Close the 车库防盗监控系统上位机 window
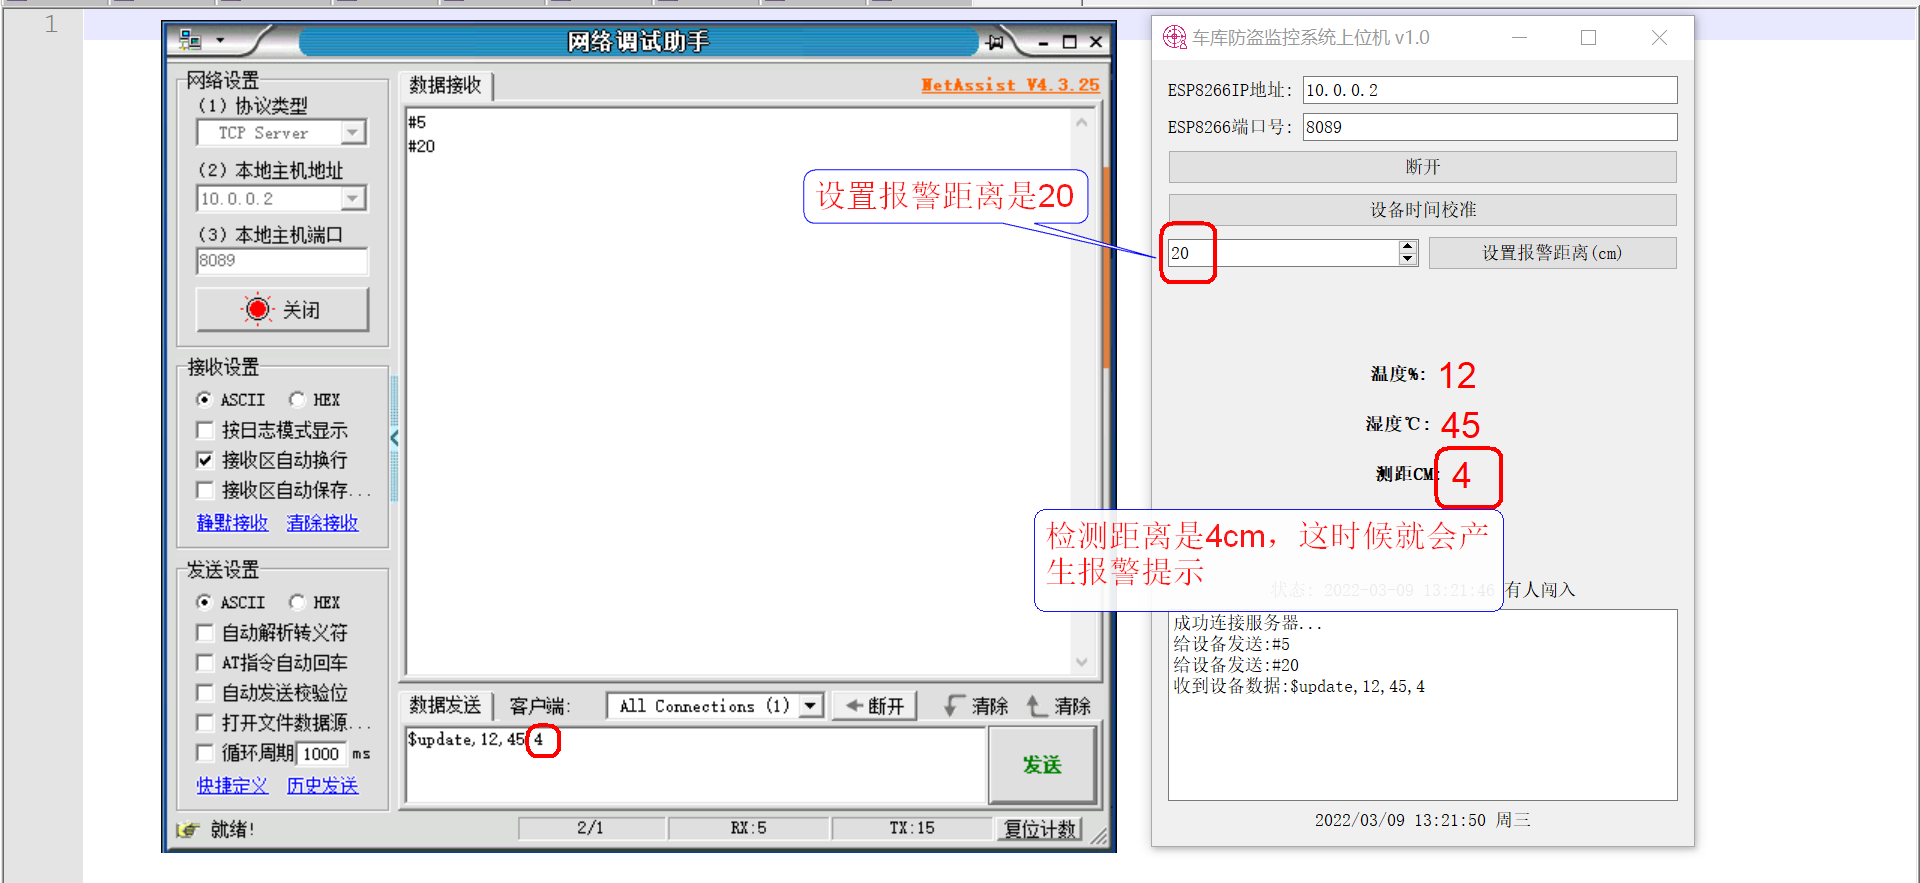Image resolution: width=1920 pixels, height=883 pixels. coord(1659,38)
